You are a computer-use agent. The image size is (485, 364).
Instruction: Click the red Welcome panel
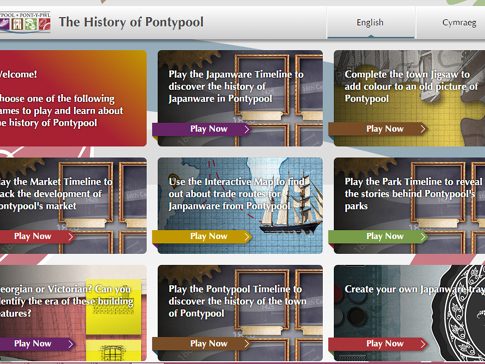(x=73, y=98)
